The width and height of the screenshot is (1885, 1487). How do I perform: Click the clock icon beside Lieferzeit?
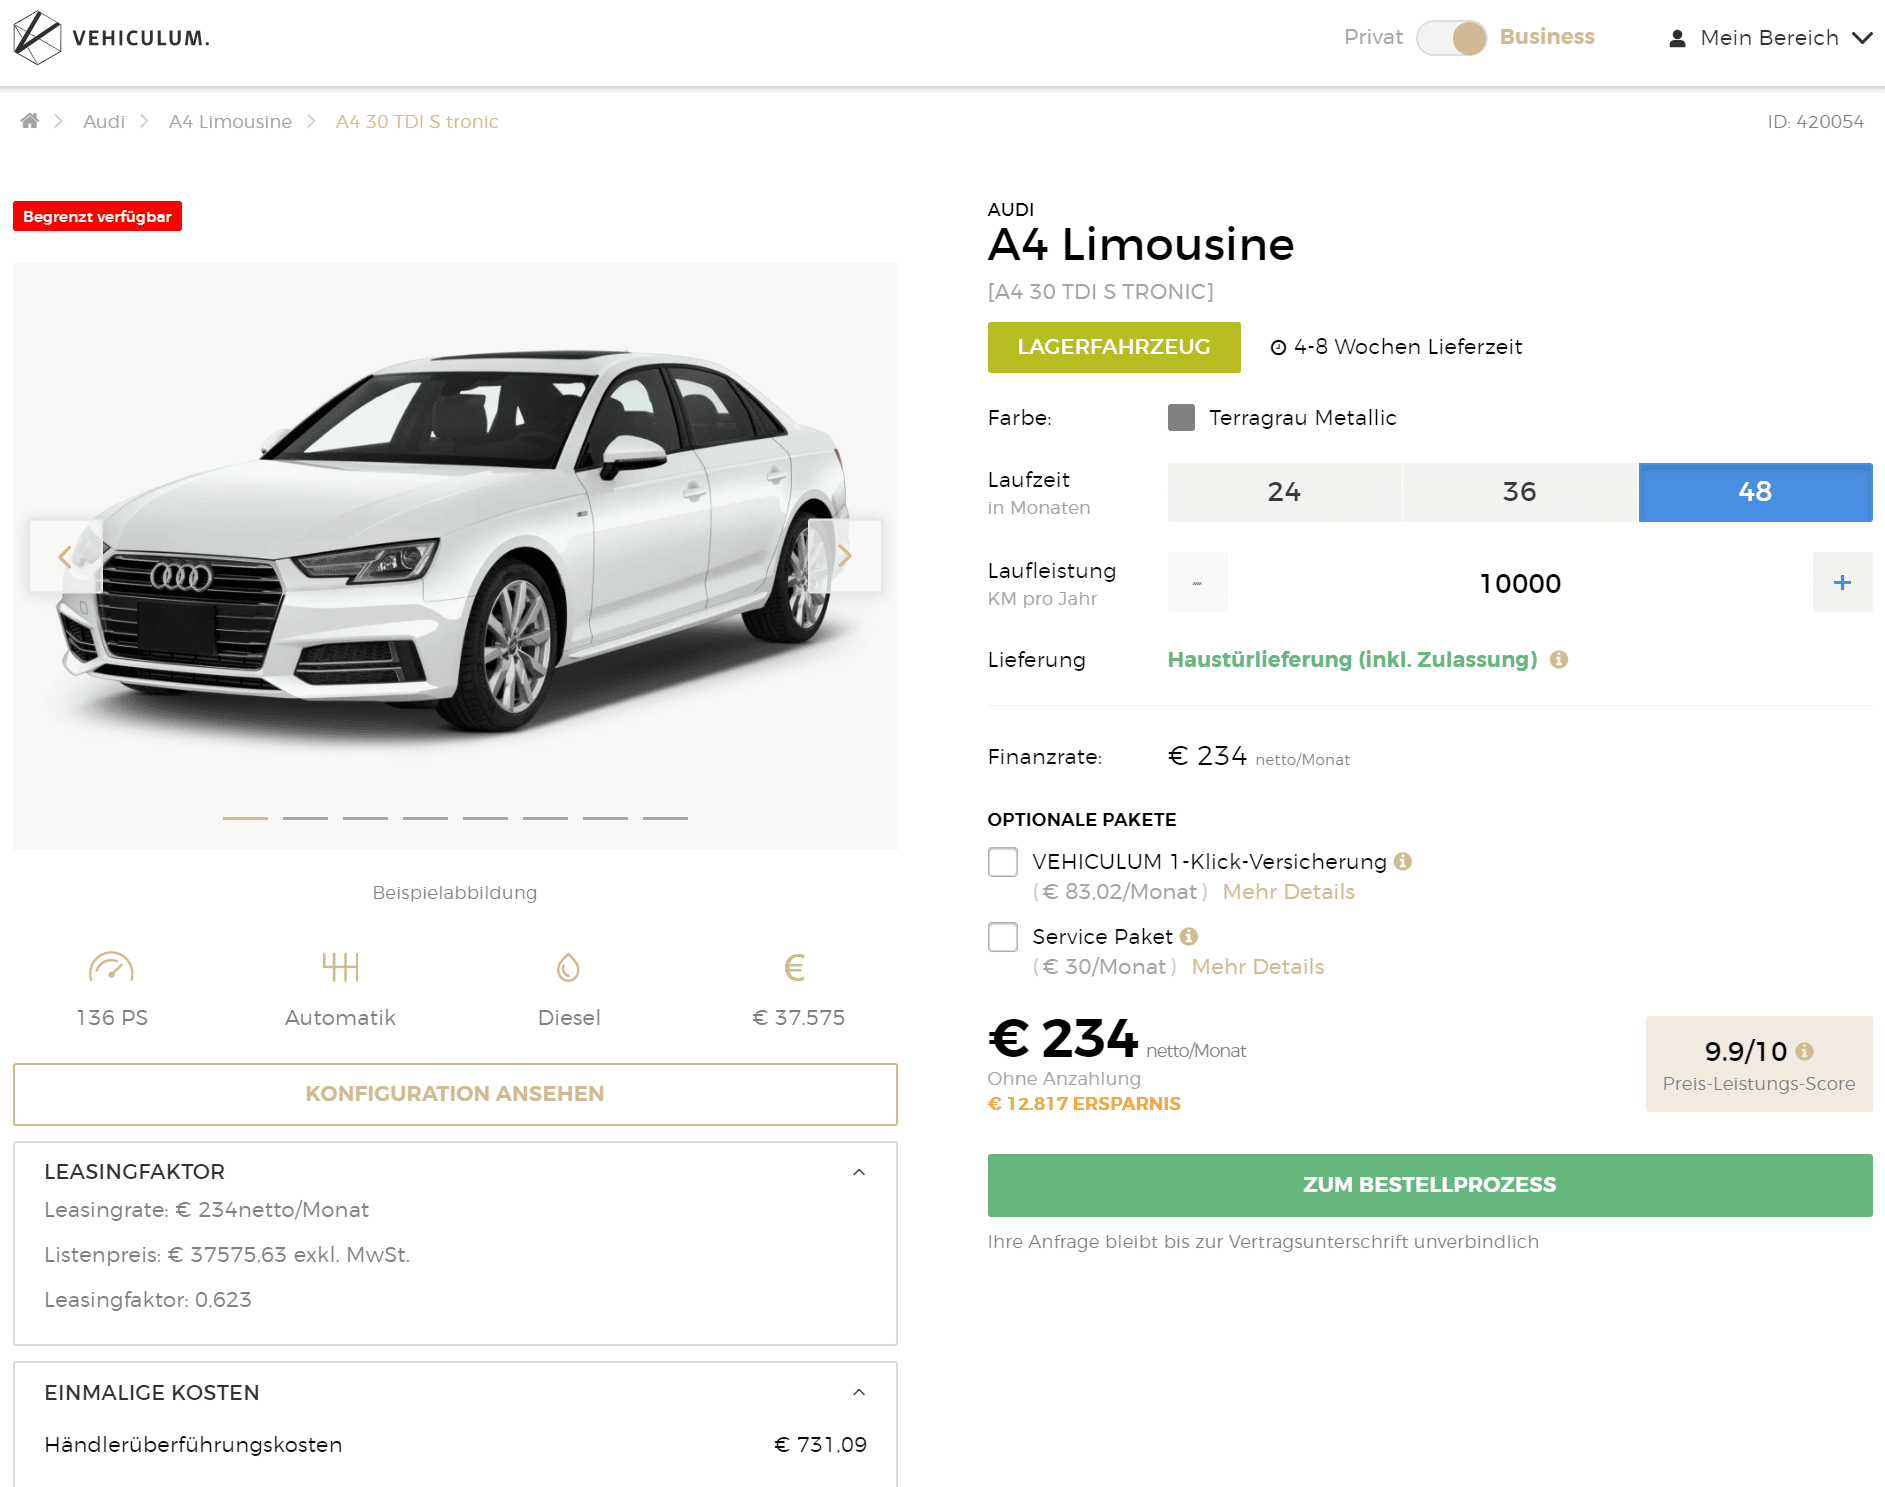click(1278, 347)
